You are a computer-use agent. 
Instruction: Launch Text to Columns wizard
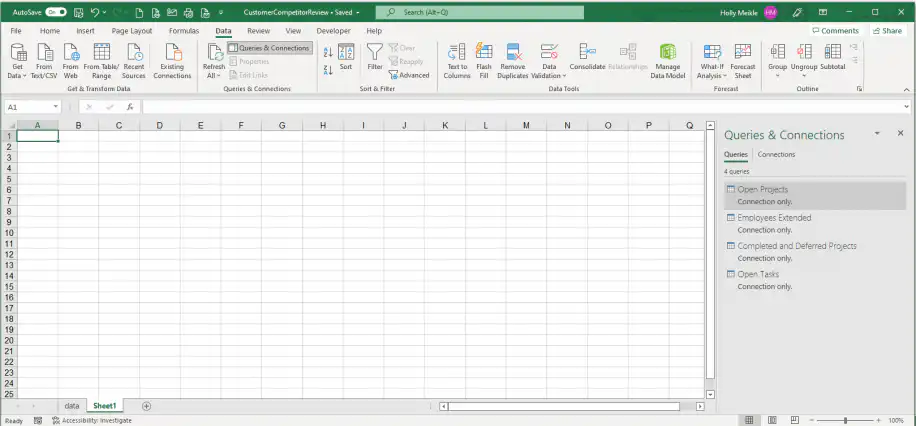tap(457, 61)
